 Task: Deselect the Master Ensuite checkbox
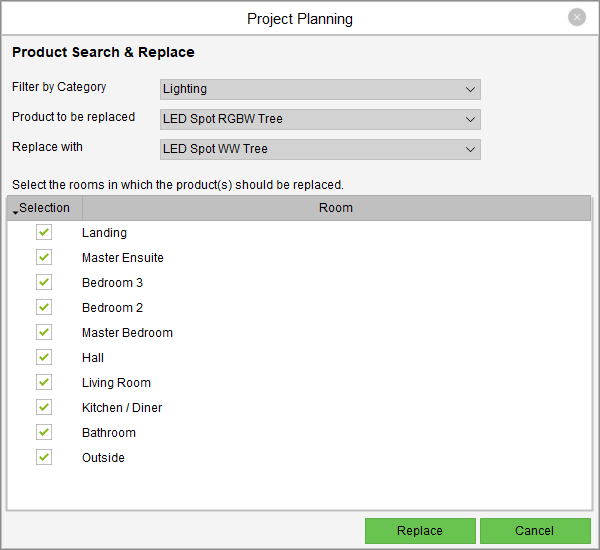click(44, 257)
